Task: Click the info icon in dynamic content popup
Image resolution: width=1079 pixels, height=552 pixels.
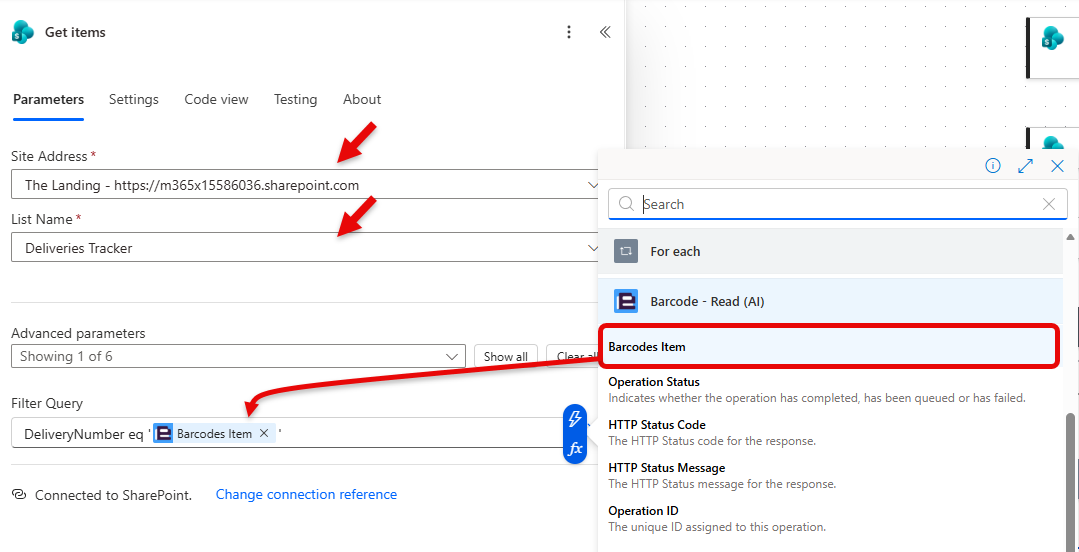Action: (x=993, y=166)
